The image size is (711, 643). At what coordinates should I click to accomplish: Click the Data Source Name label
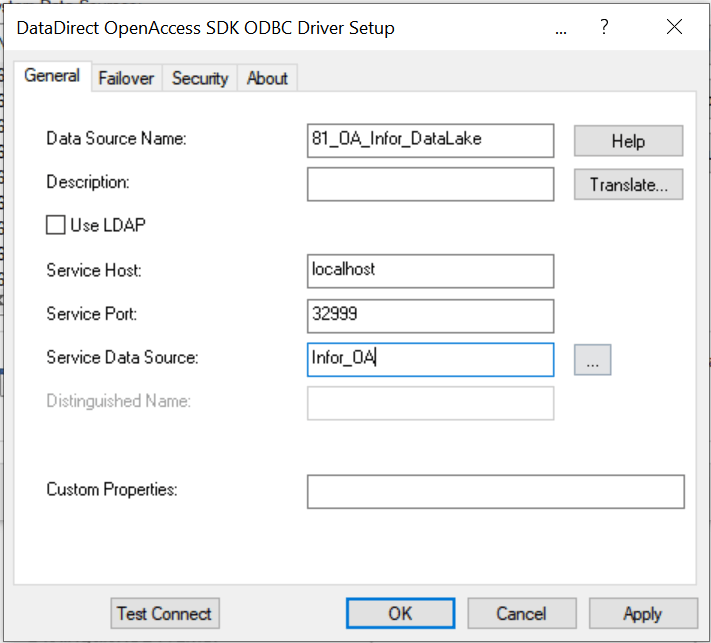116,138
